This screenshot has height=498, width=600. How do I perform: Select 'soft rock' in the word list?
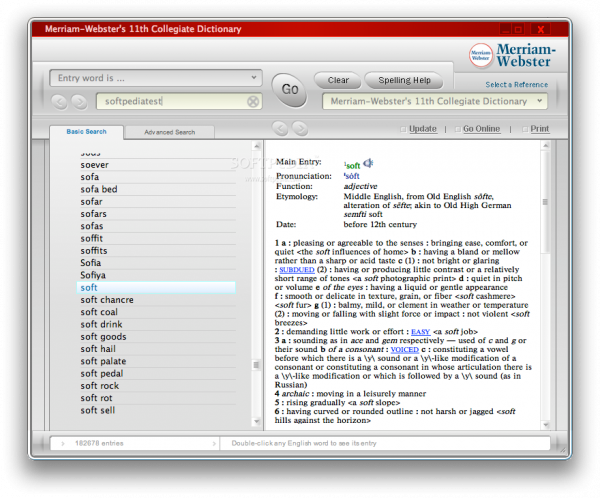[x=156, y=385]
